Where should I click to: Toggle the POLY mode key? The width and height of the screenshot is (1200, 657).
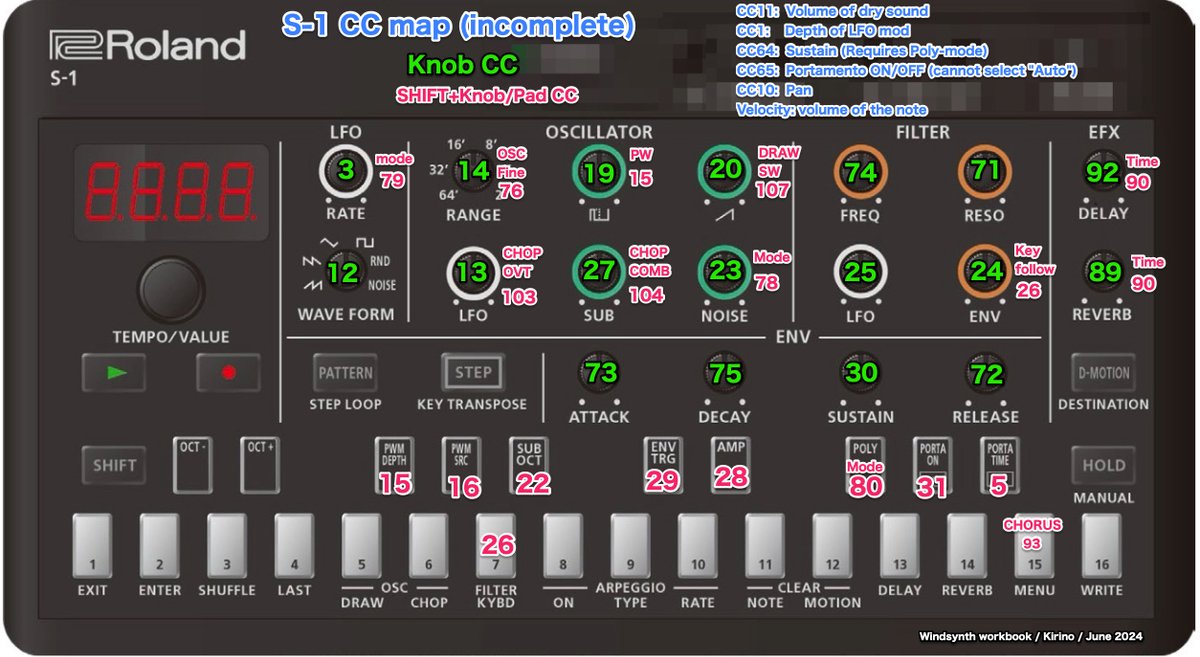(863, 464)
